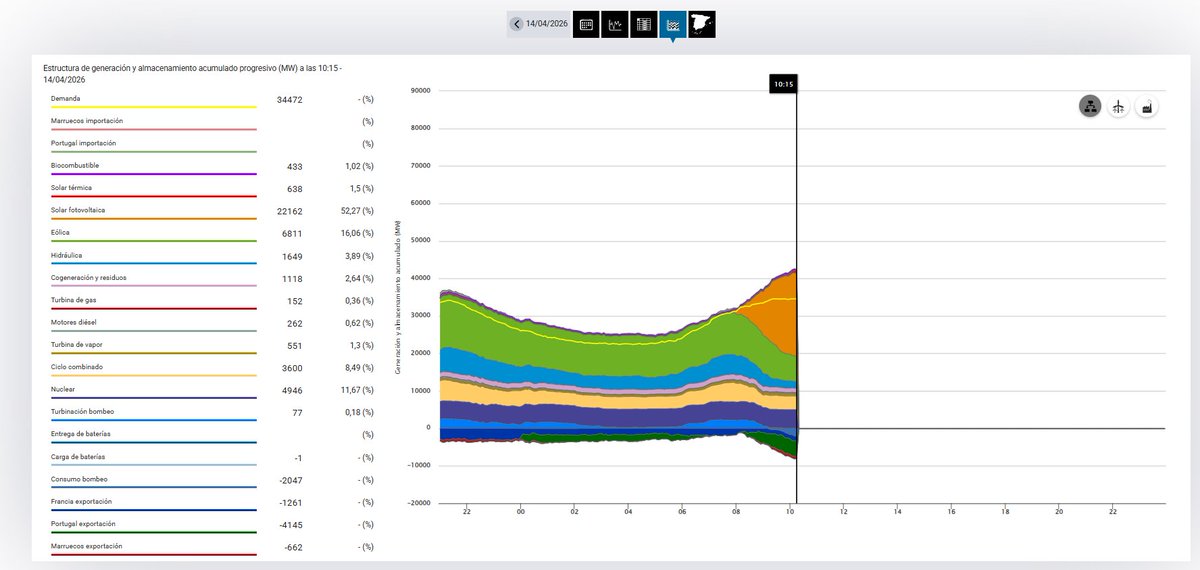
Task: Click the Turbina de gas legend label
Action: [73, 299]
